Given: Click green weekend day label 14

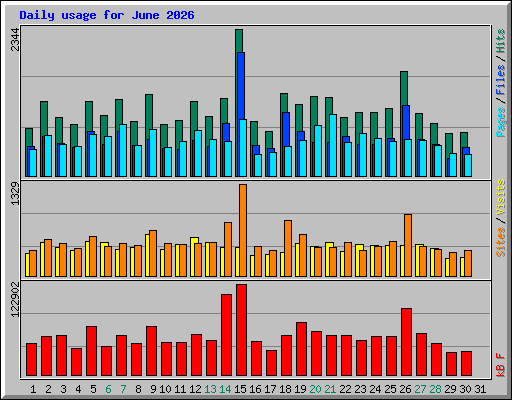Looking at the screenshot, I should (x=225, y=389).
